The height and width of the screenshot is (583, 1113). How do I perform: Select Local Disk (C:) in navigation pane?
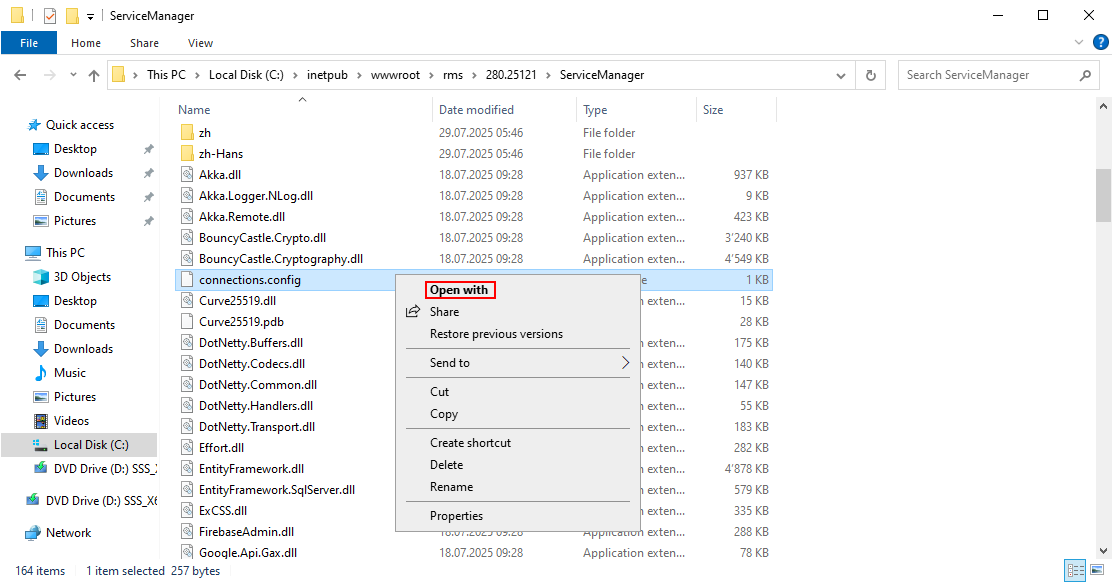[91, 445]
